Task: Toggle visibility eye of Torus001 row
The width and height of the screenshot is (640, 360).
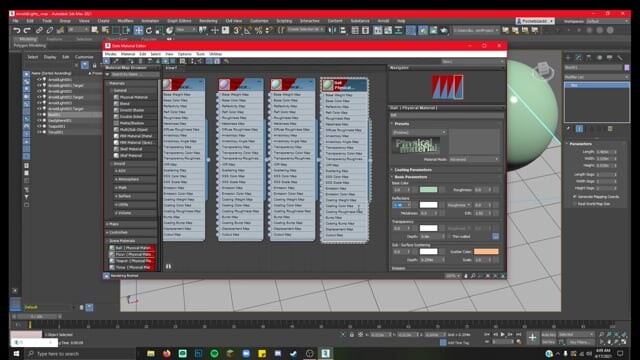Action: pyautogui.click(x=39, y=132)
